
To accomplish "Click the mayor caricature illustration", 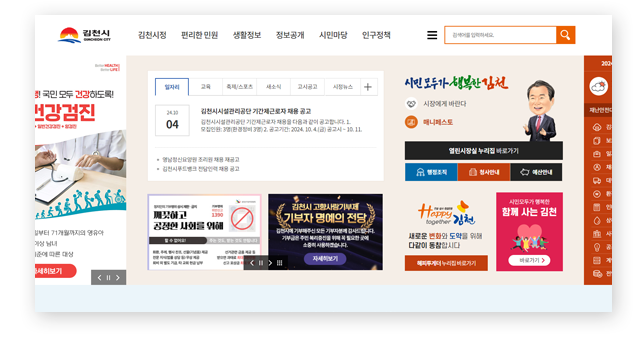I will pyautogui.click(x=540, y=110).
